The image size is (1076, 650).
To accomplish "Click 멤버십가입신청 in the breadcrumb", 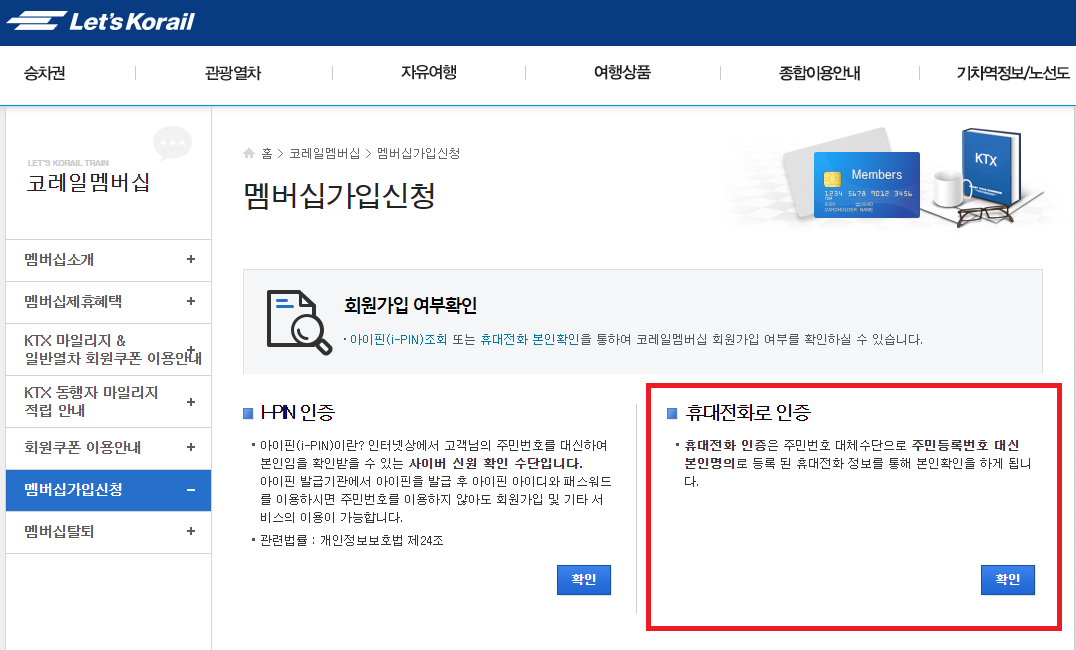I will [419, 153].
